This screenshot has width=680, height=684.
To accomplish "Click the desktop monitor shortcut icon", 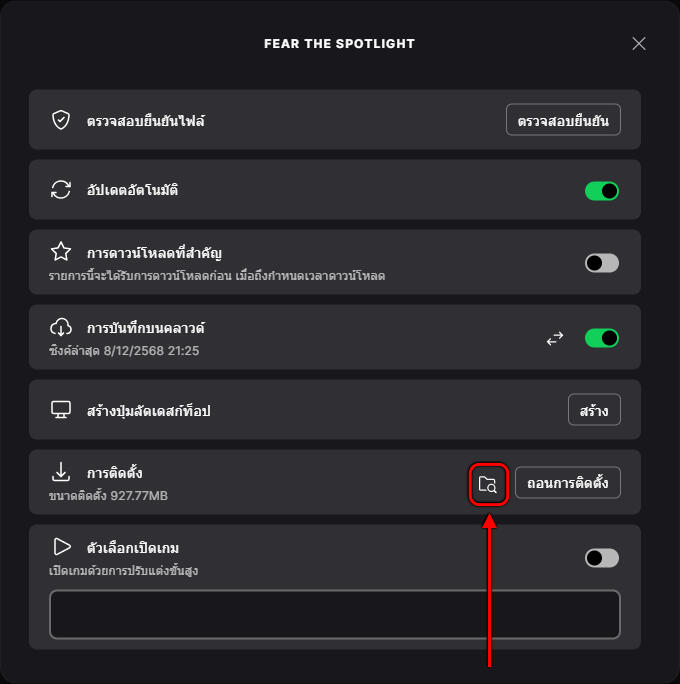I will tap(61, 410).
